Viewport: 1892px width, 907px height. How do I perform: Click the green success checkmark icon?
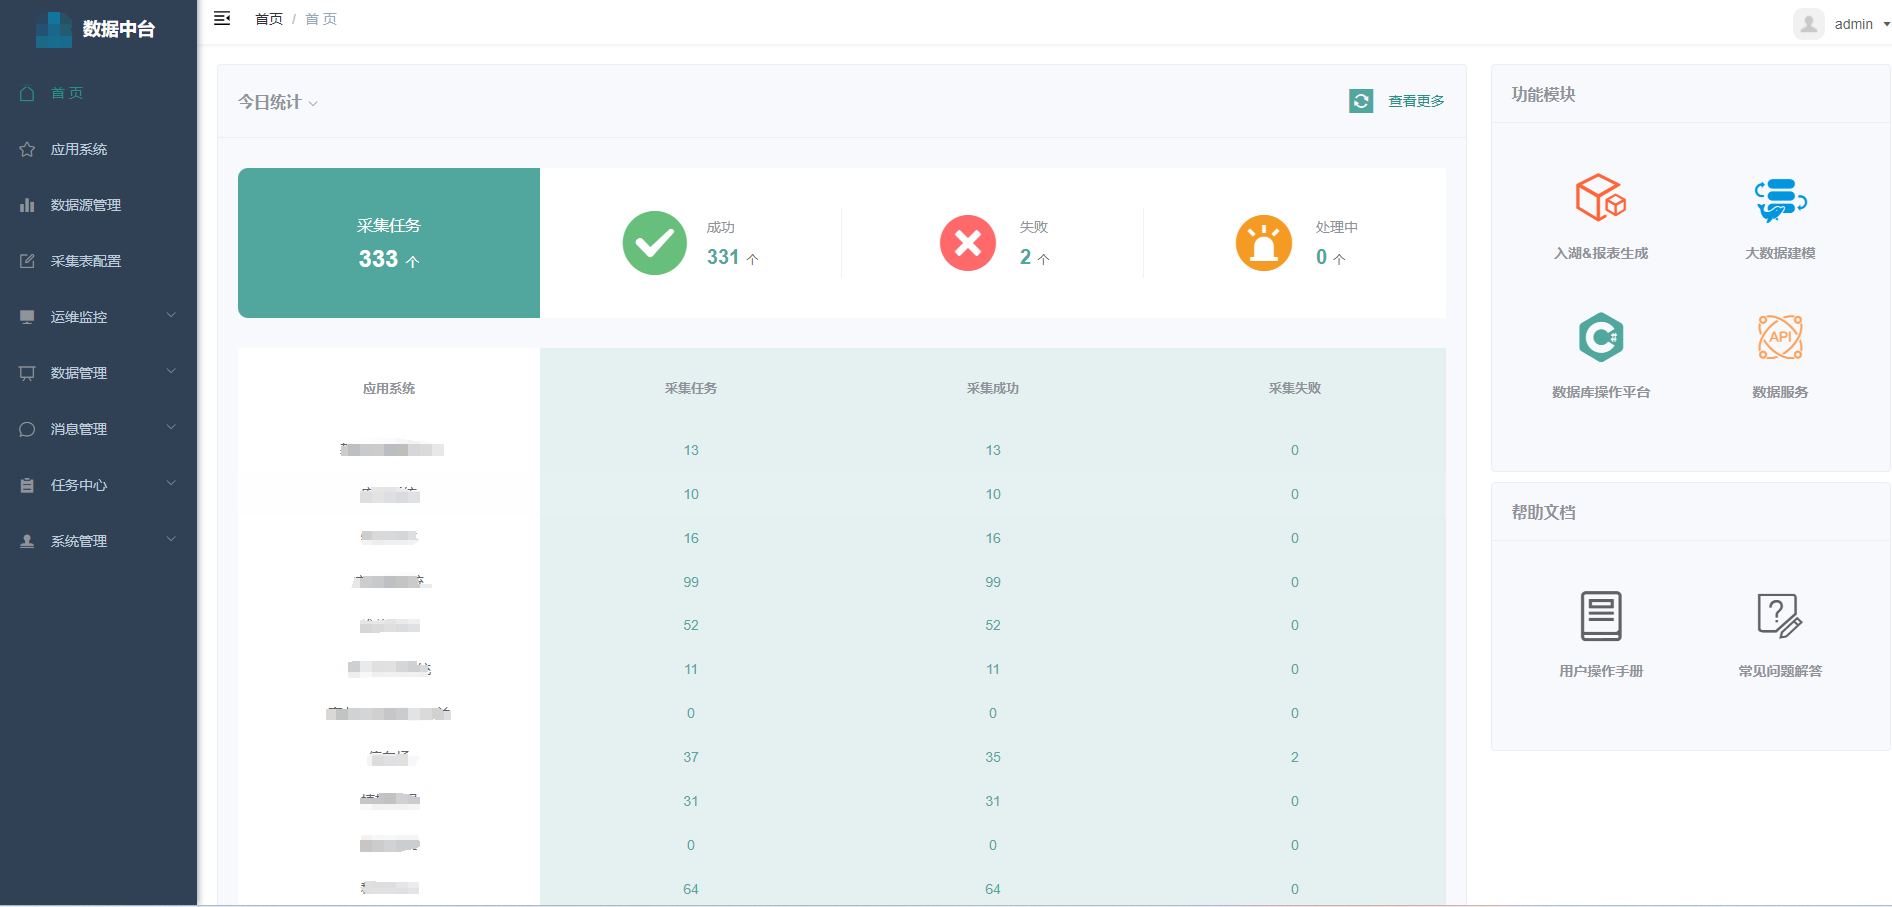click(x=654, y=243)
